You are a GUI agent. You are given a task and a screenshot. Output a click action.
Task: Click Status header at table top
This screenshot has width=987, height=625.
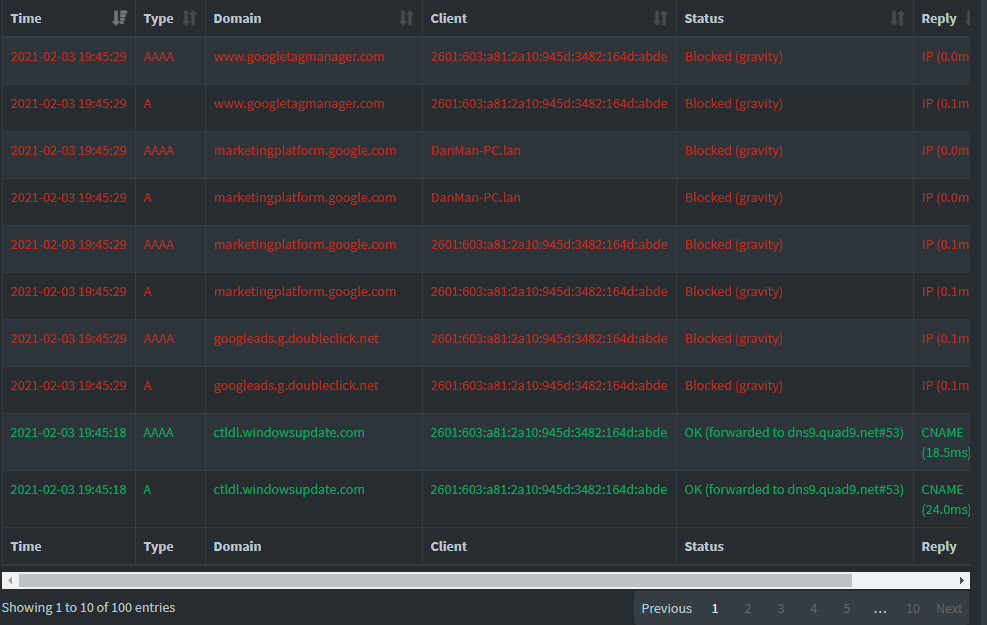[x=704, y=18]
